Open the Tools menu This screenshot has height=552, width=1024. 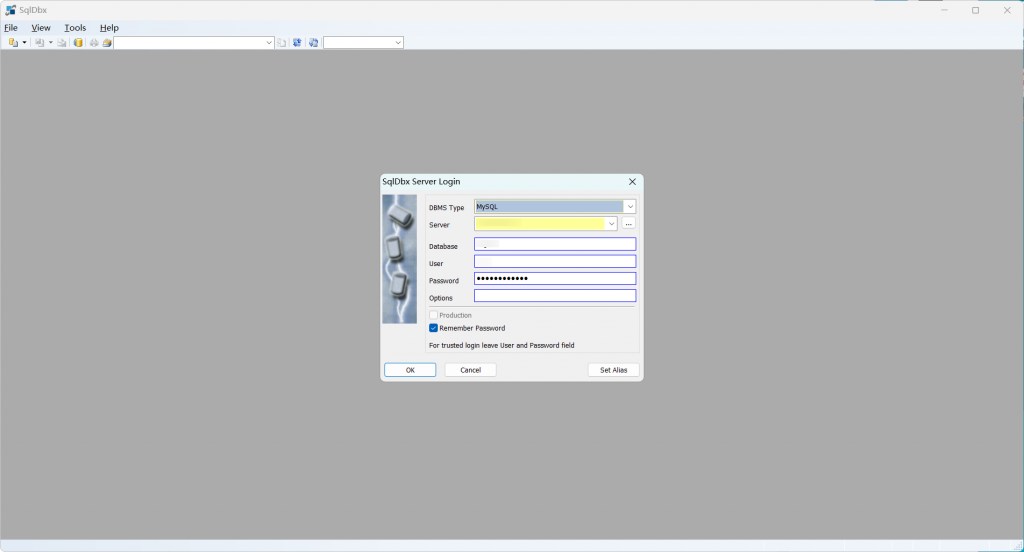click(x=75, y=27)
